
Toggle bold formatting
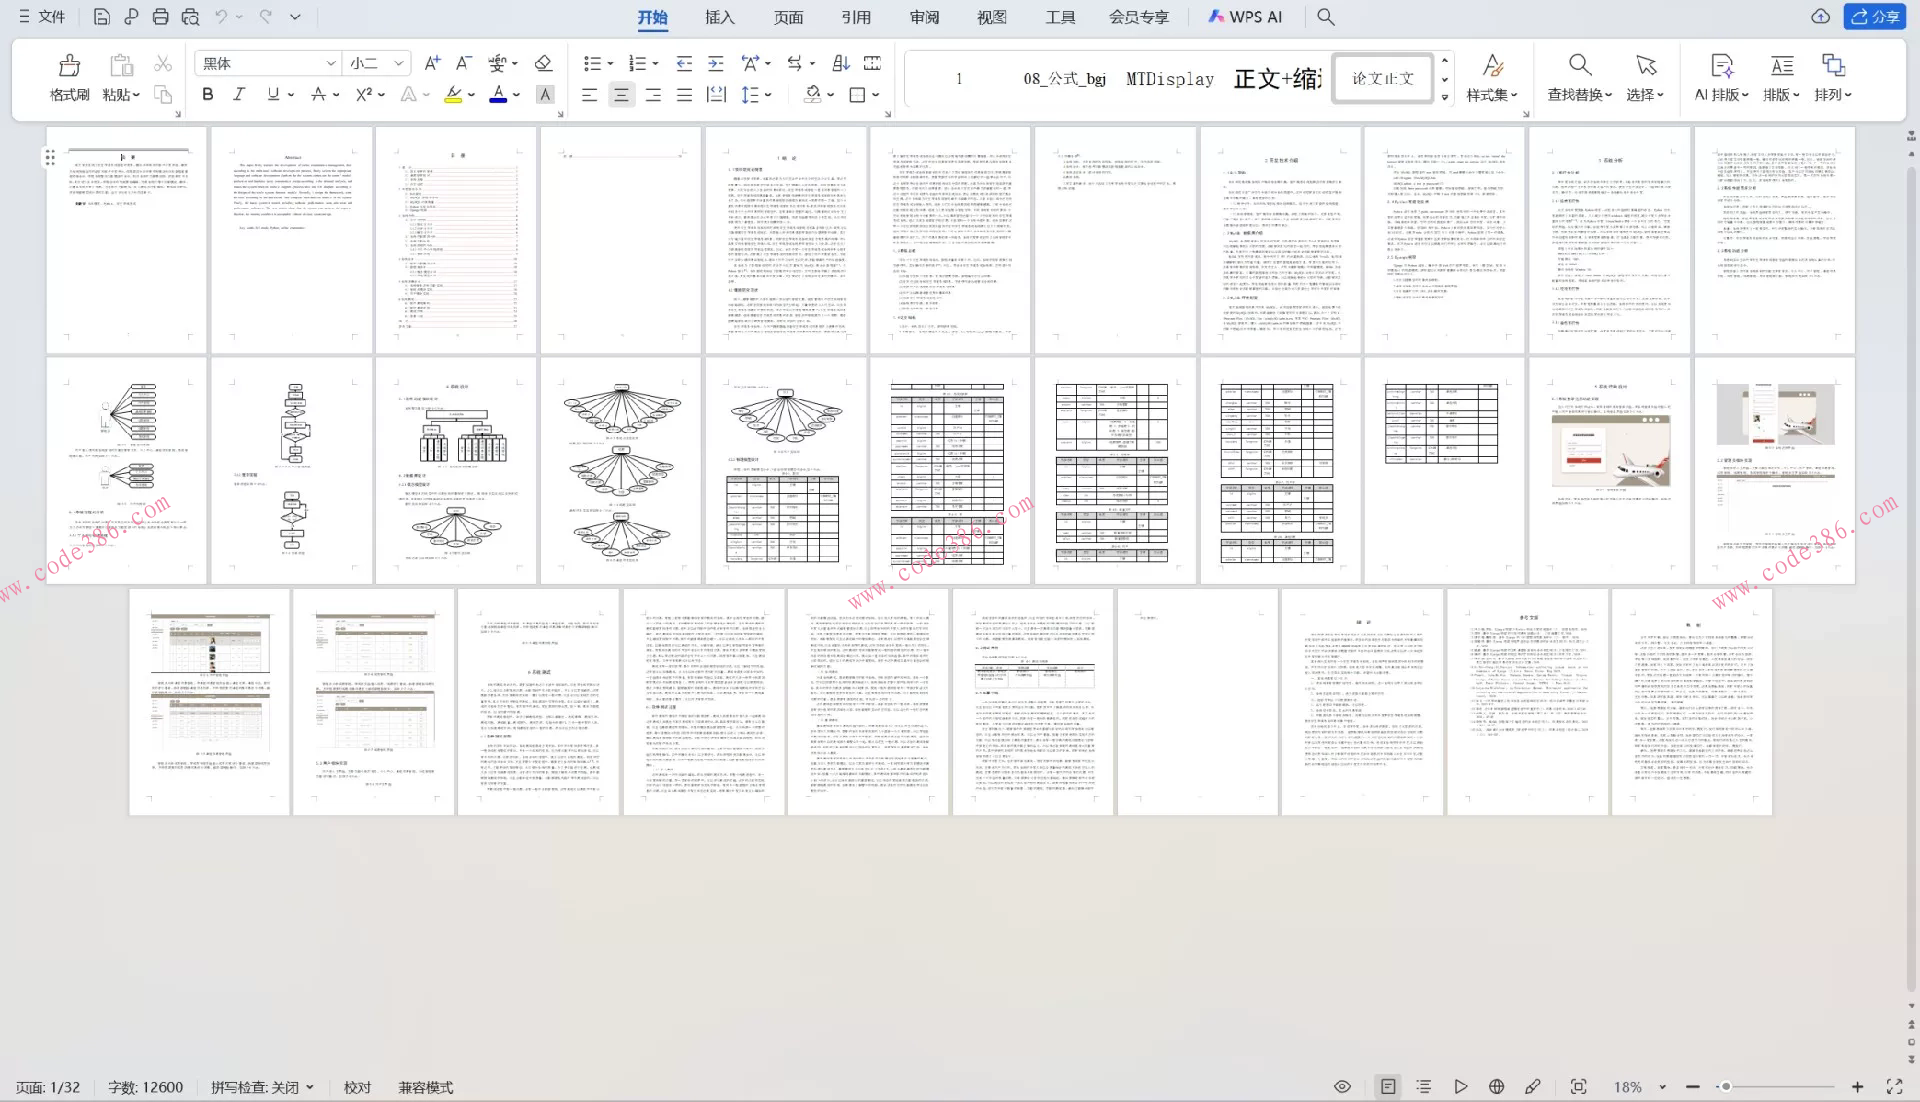pyautogui.click(x=207, y=94)
